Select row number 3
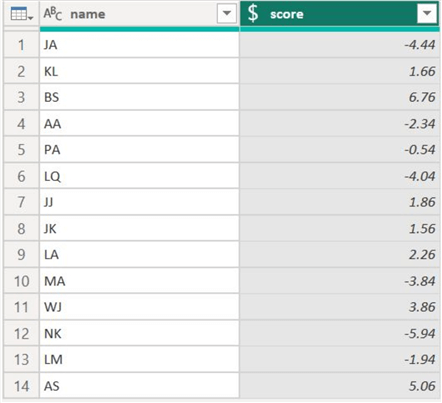 (21, 97)
